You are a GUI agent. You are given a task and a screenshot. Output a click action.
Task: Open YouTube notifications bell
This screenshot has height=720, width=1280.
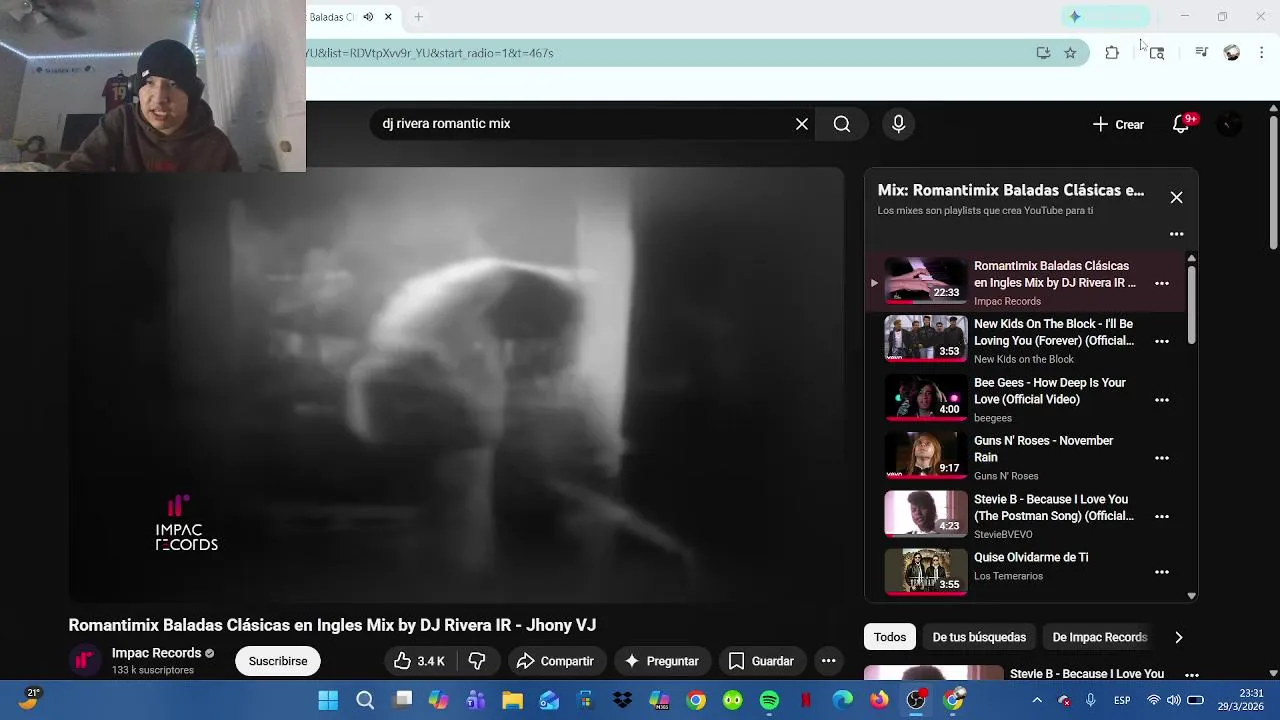click(1181, 124)
